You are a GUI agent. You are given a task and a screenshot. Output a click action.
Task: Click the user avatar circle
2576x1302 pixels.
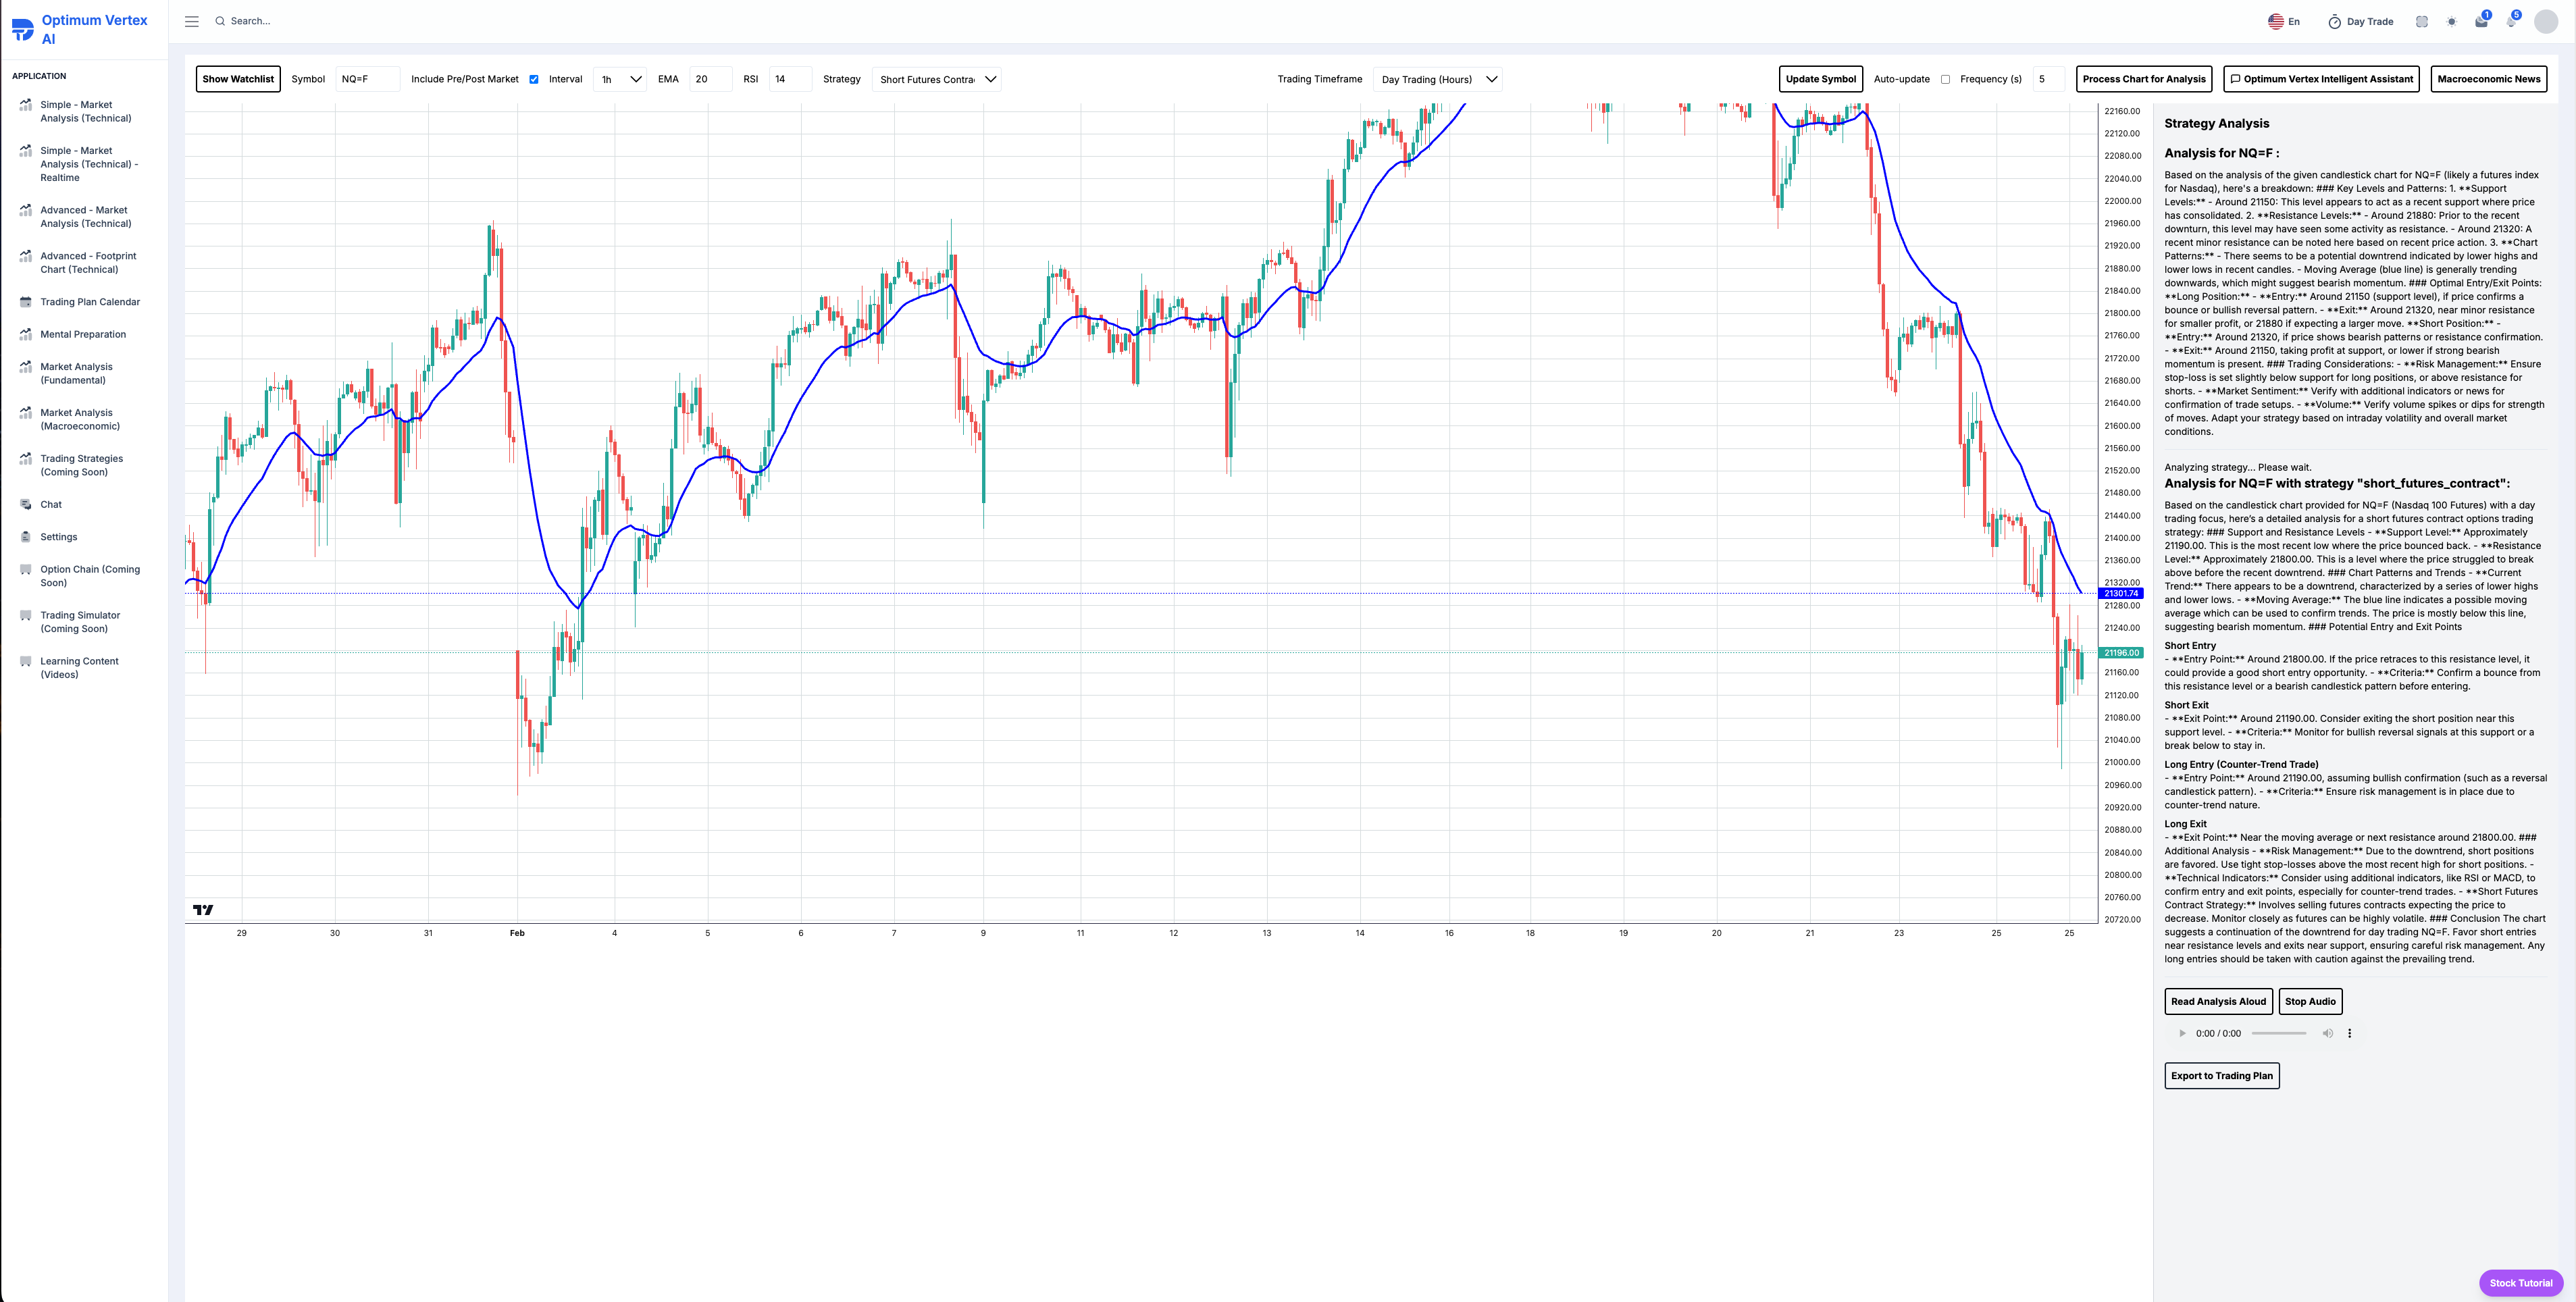click(2546, 22)
